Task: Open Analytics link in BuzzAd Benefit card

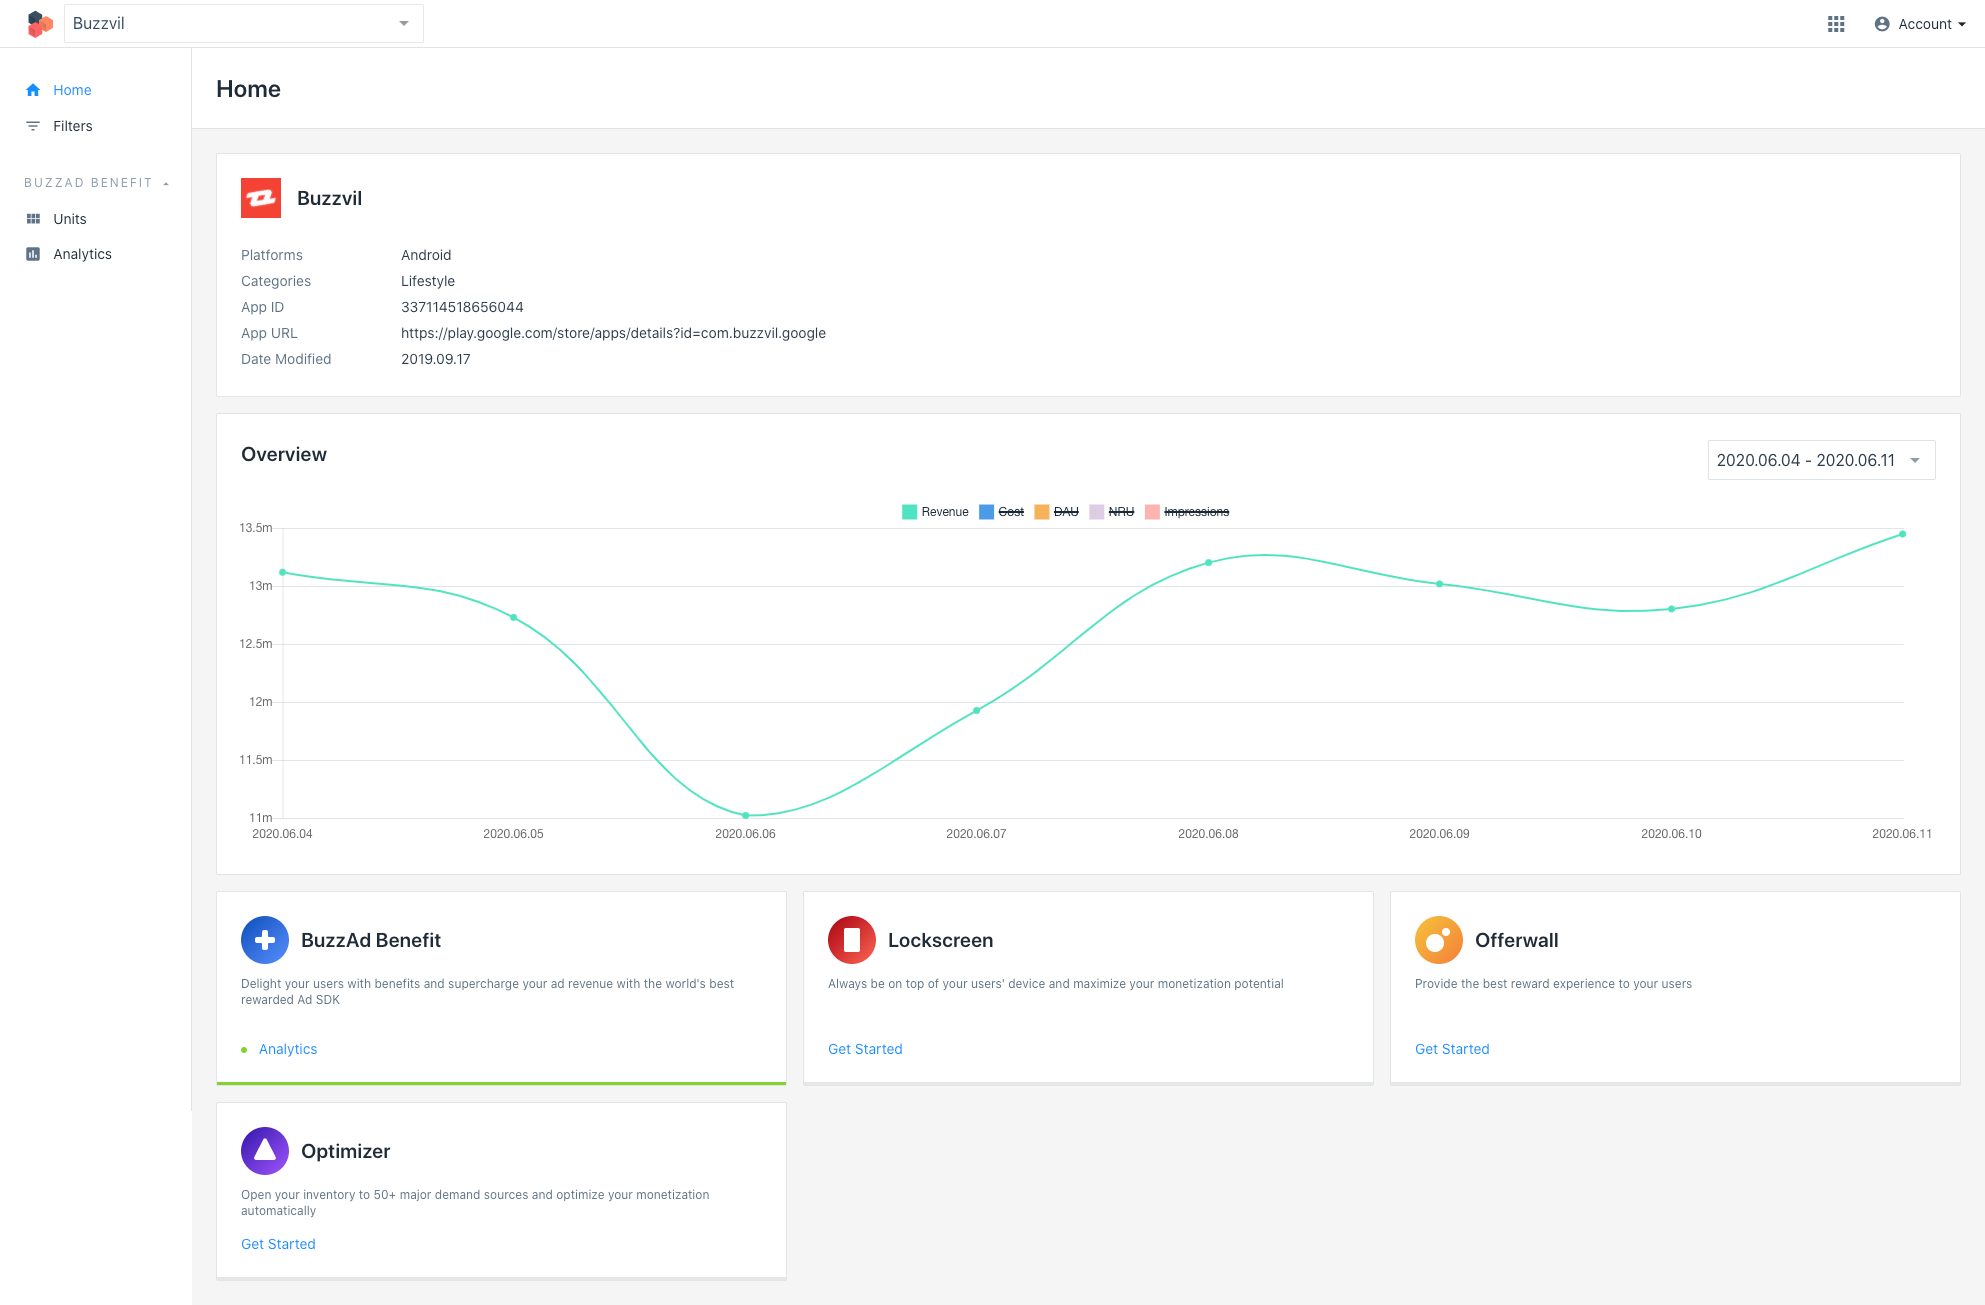Action: pyautogui.click(x=288, y=1049)
